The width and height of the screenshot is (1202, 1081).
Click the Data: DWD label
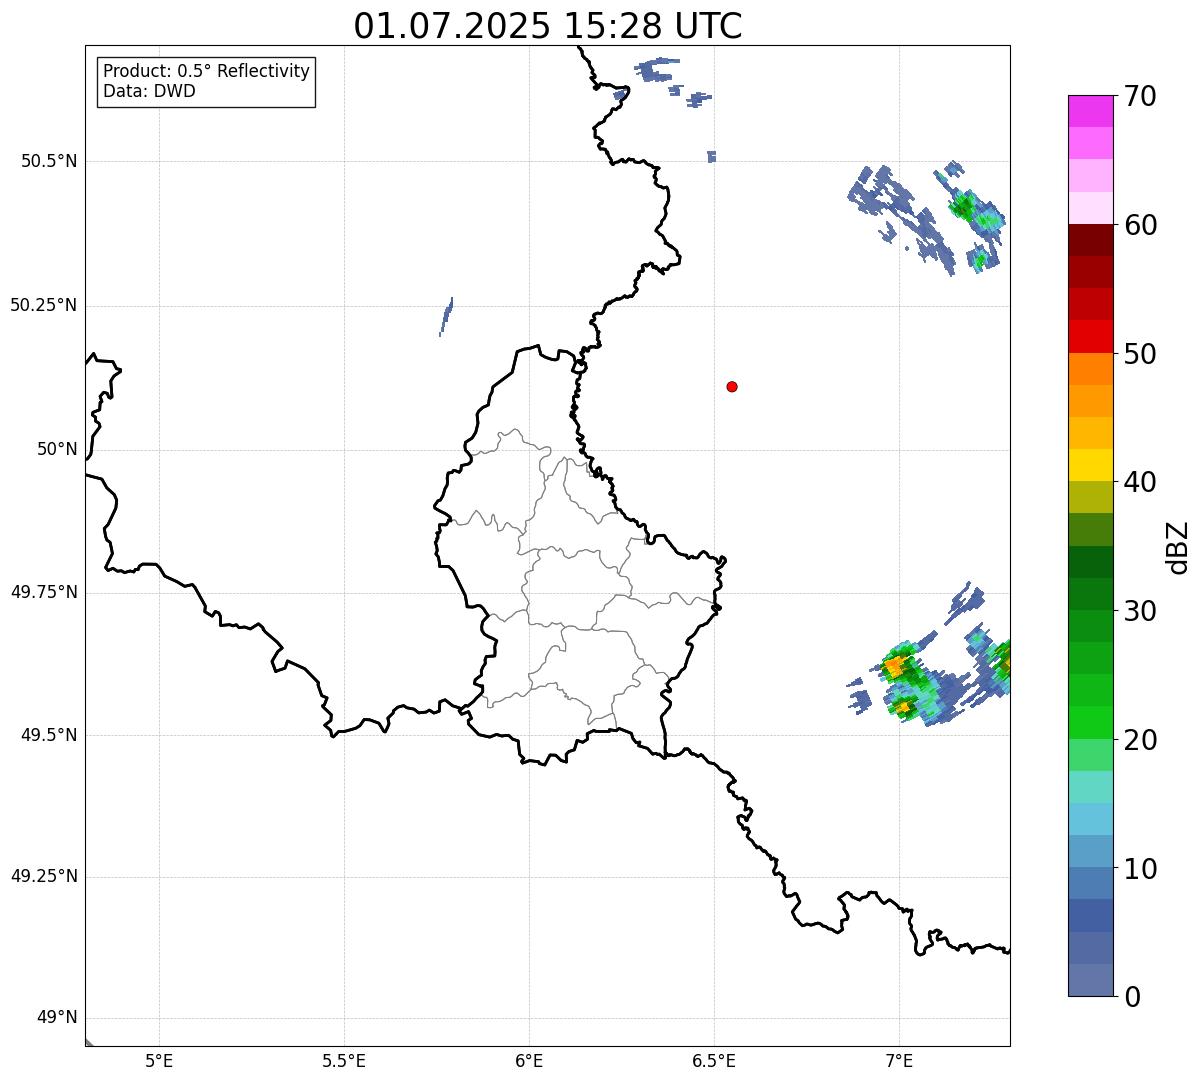point(150,91)
